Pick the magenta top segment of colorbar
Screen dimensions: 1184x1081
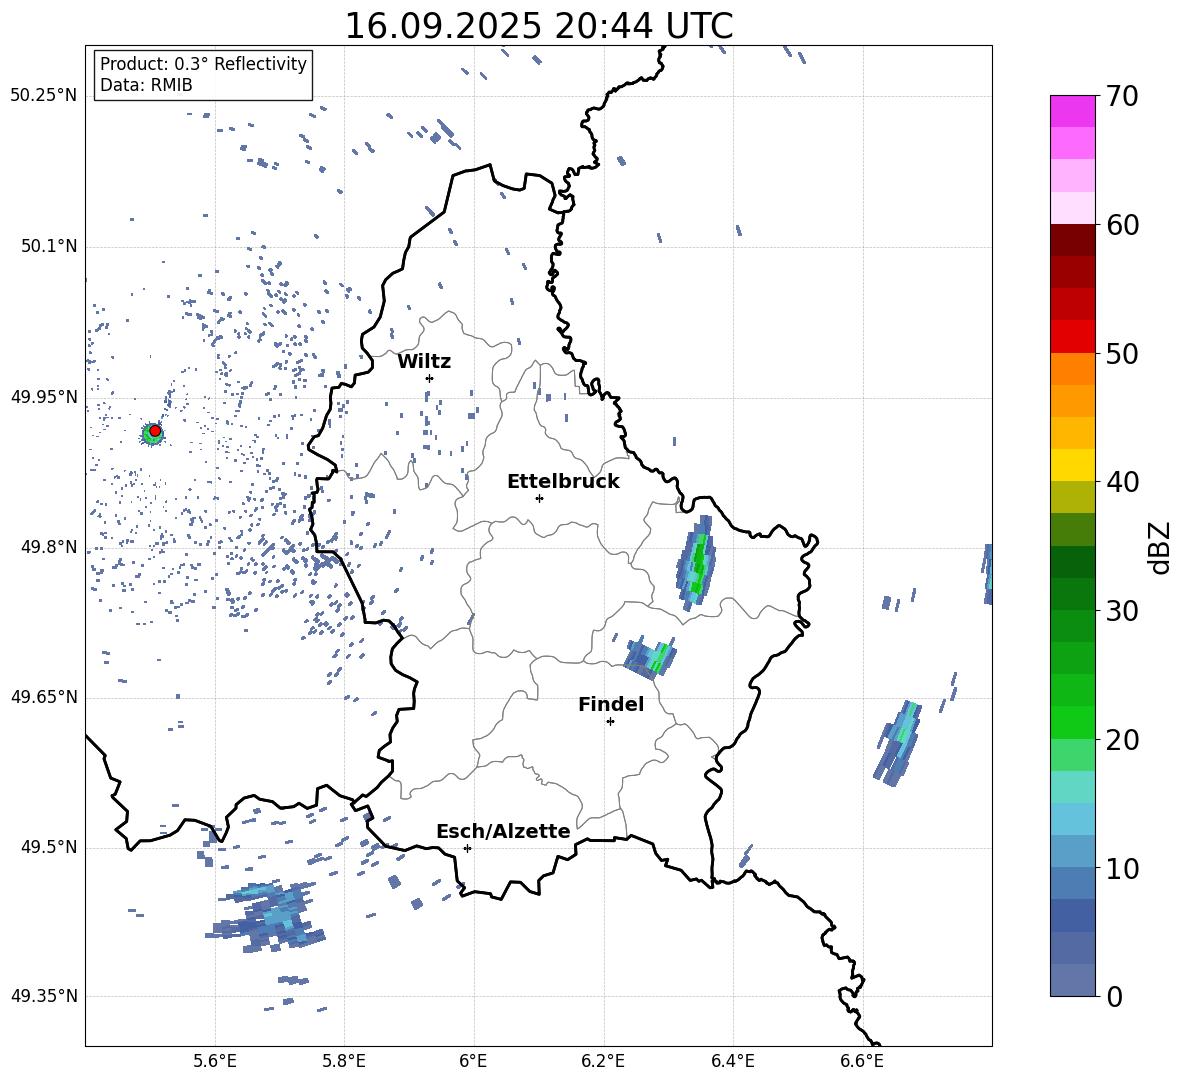point(1072,111)
